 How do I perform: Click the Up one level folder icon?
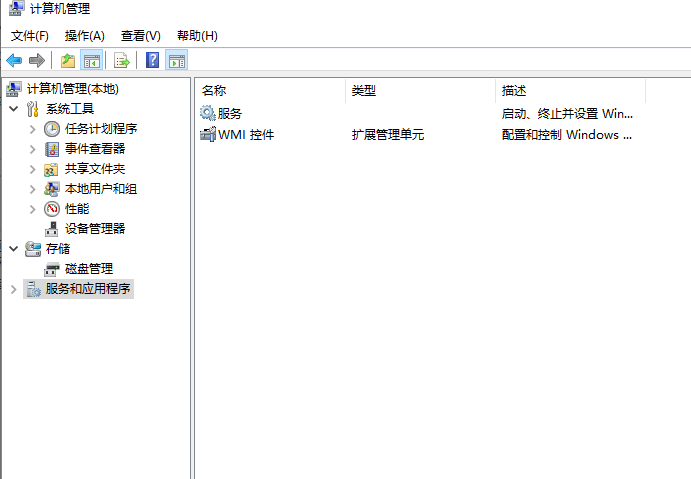[68, 61]
